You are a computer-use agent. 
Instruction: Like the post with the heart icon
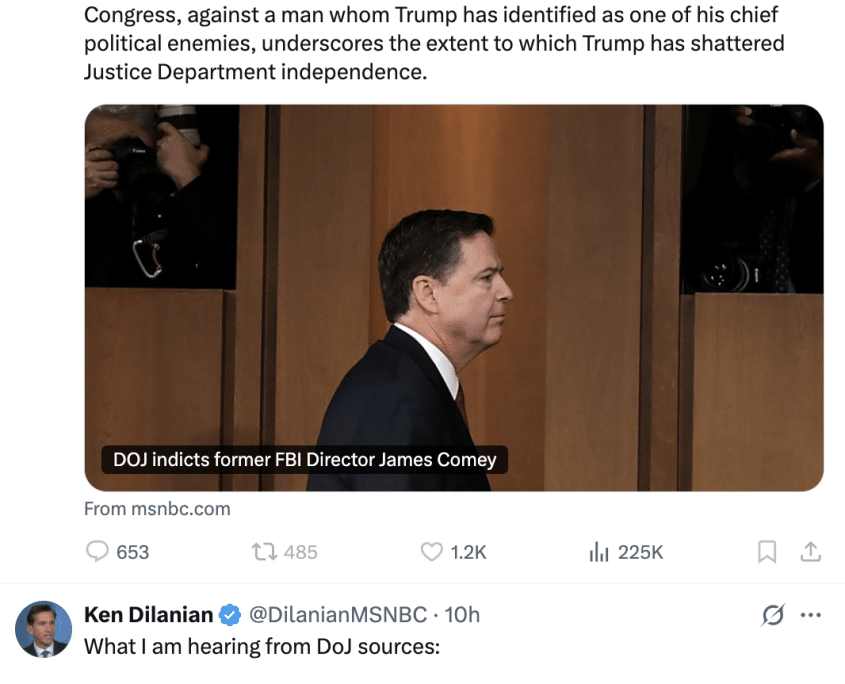pyautogui.click(x=431, y=551)
